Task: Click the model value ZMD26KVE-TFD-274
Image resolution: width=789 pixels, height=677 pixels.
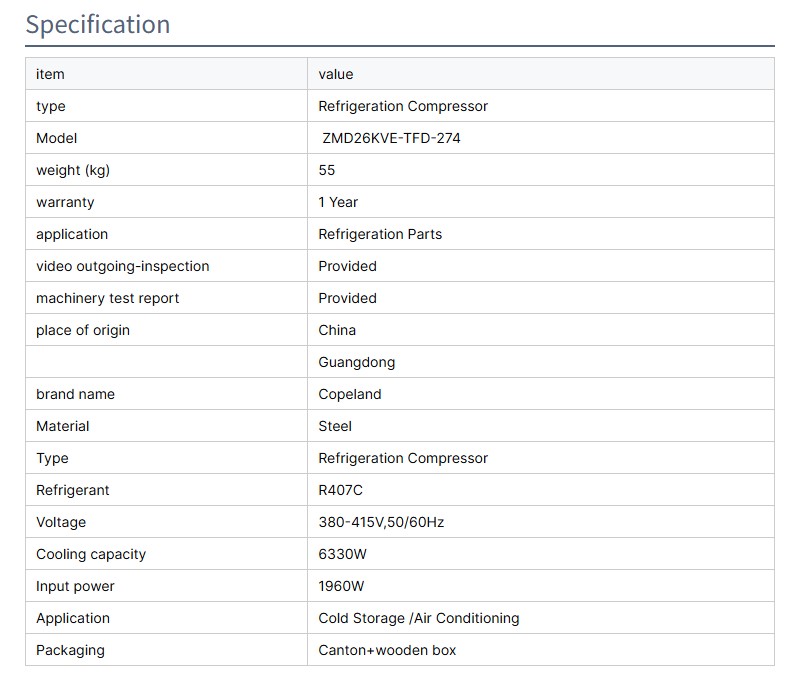Action: coord(391,138)
